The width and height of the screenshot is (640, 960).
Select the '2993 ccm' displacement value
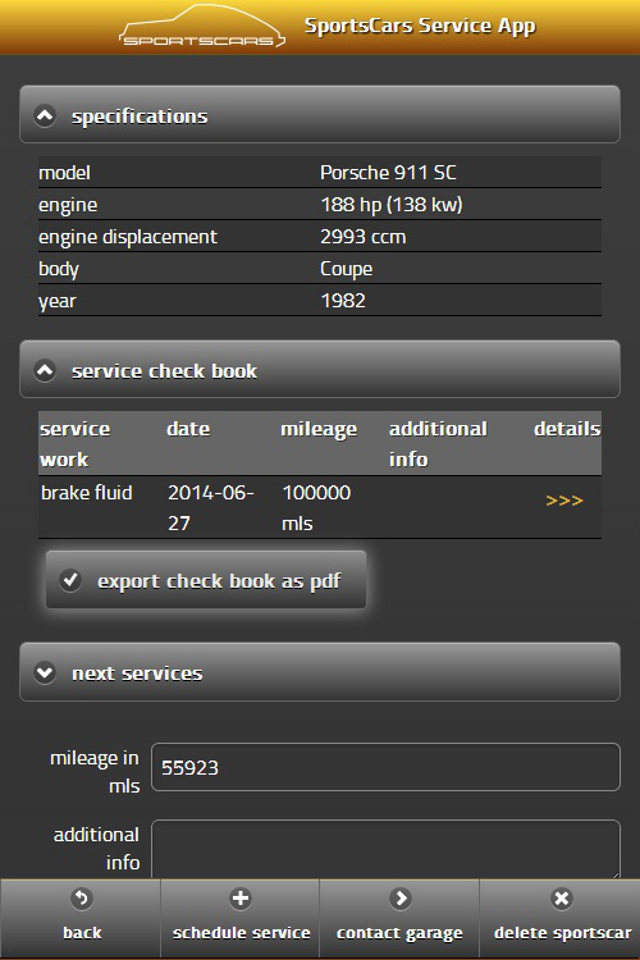[x=363, y=237]
